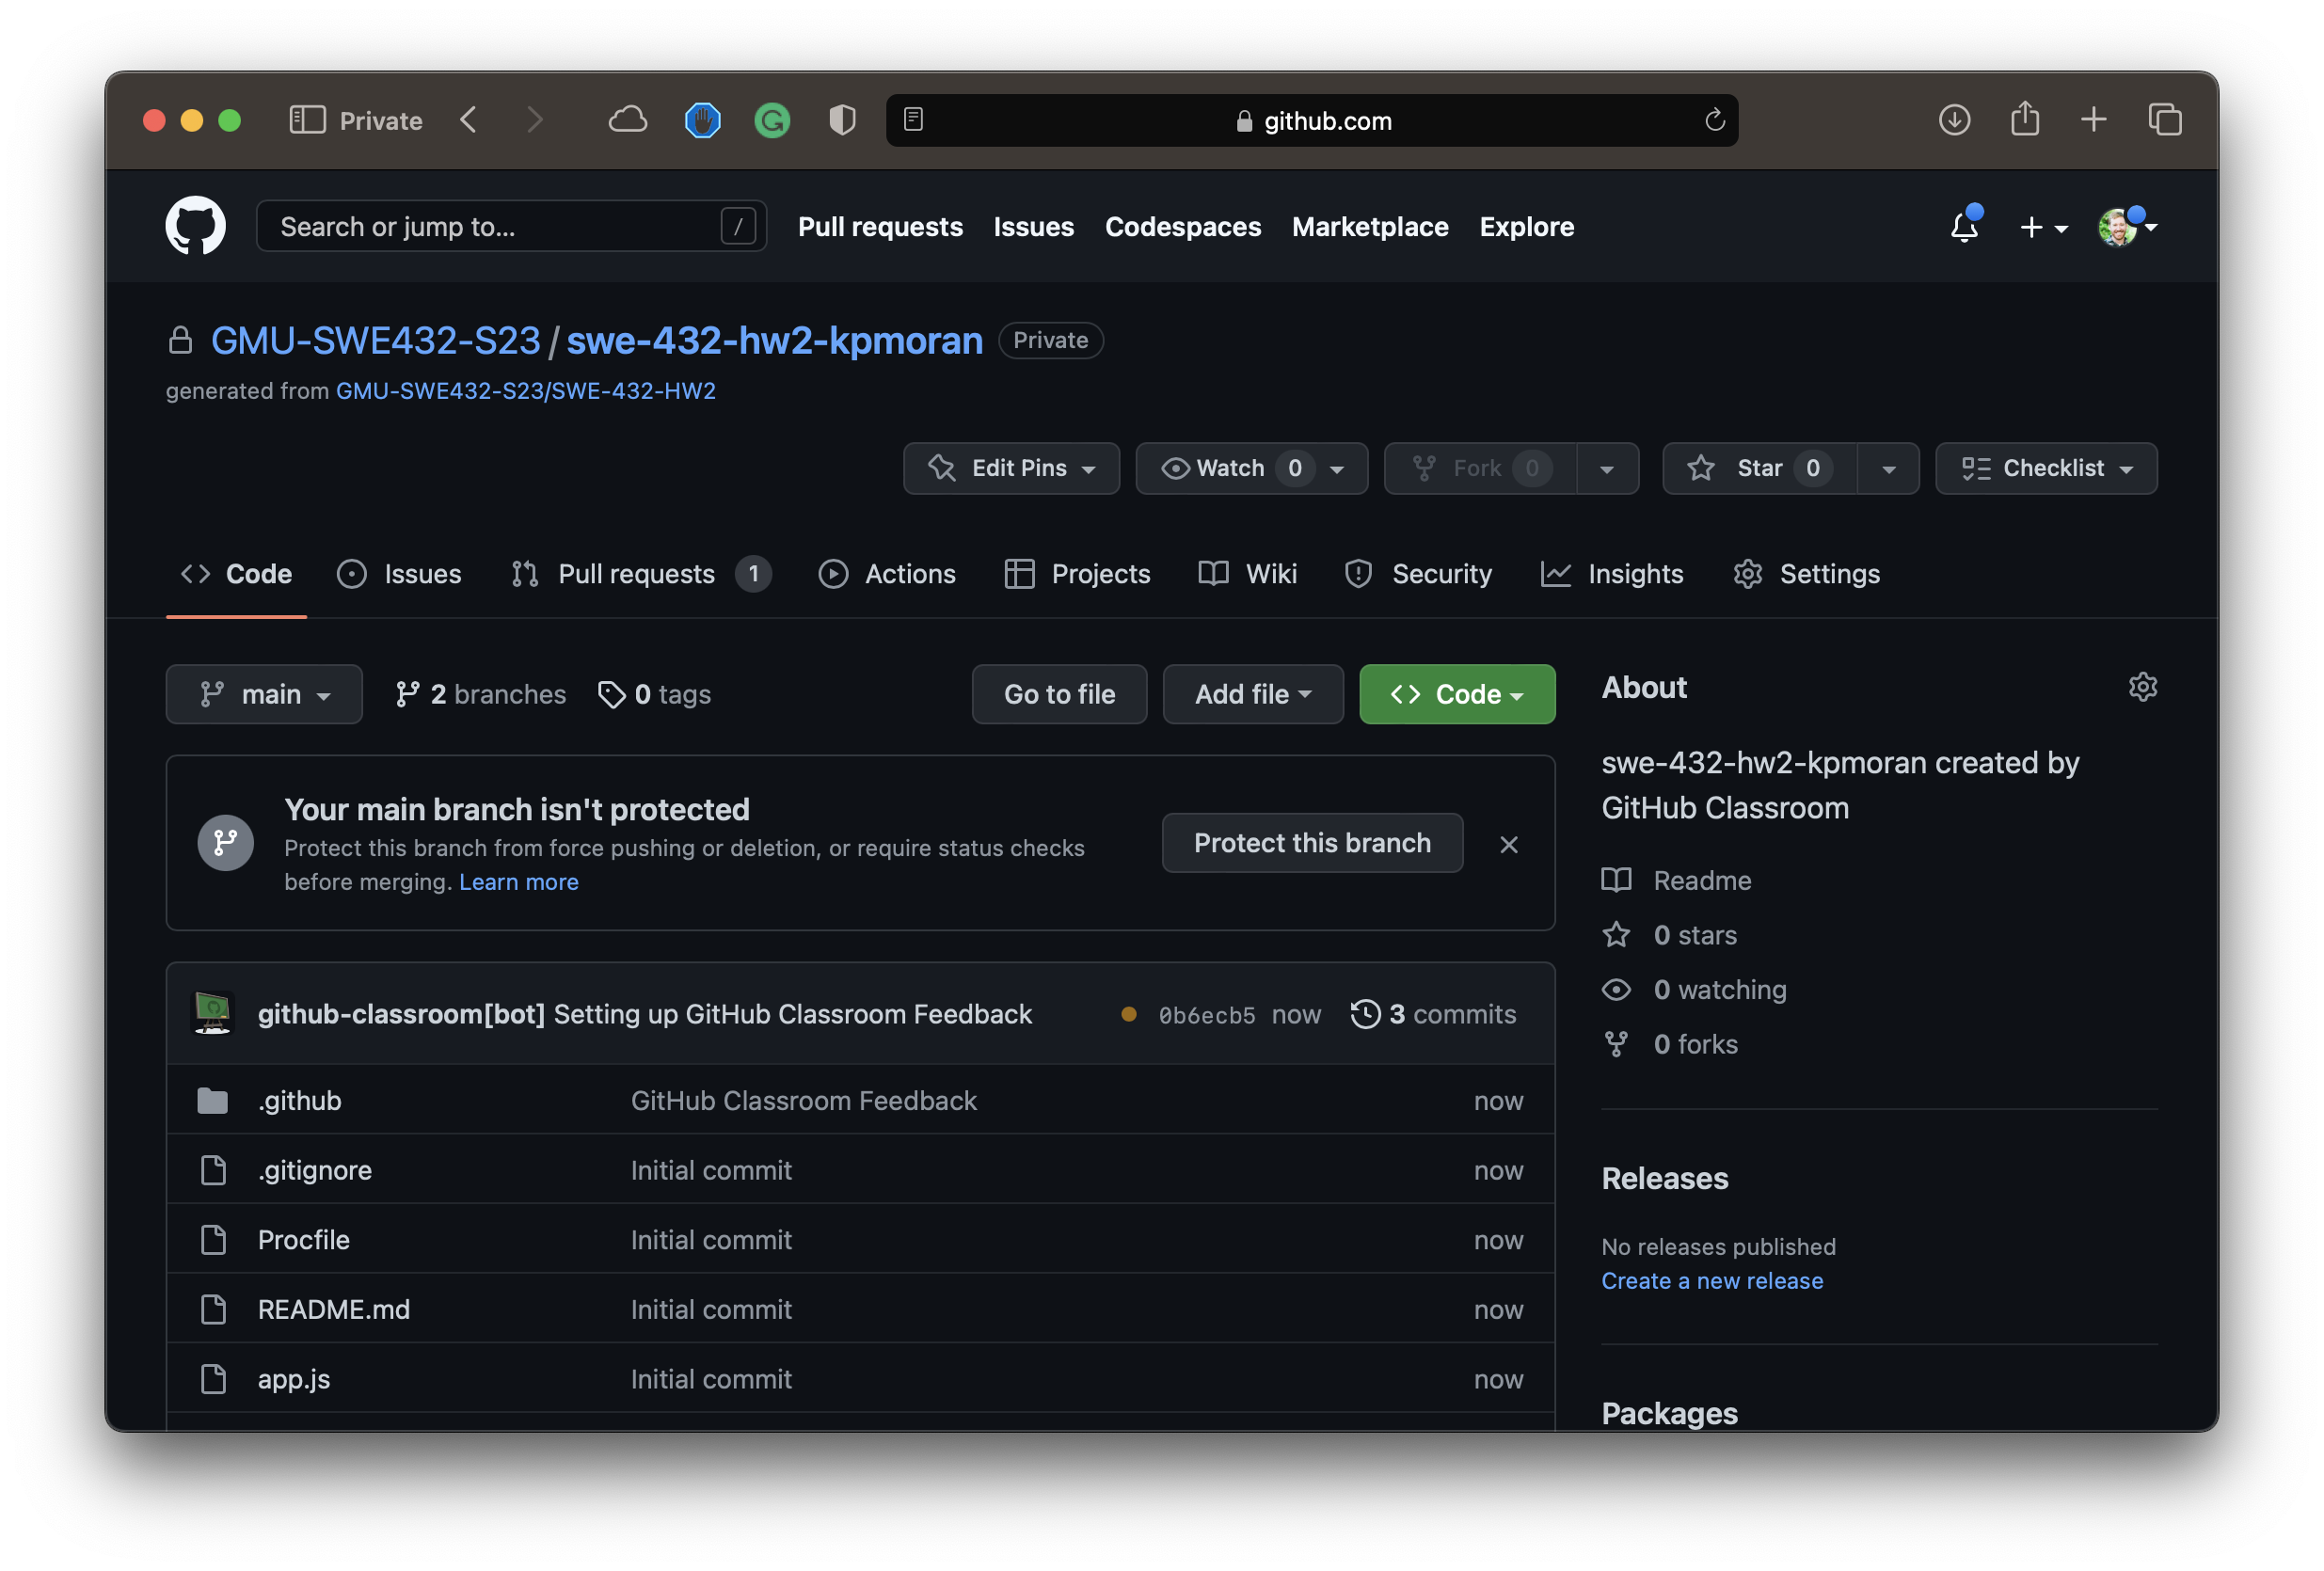
Task: Open the Checklist dropdown
Action: pyautogui.click(x=2046, y=468)
